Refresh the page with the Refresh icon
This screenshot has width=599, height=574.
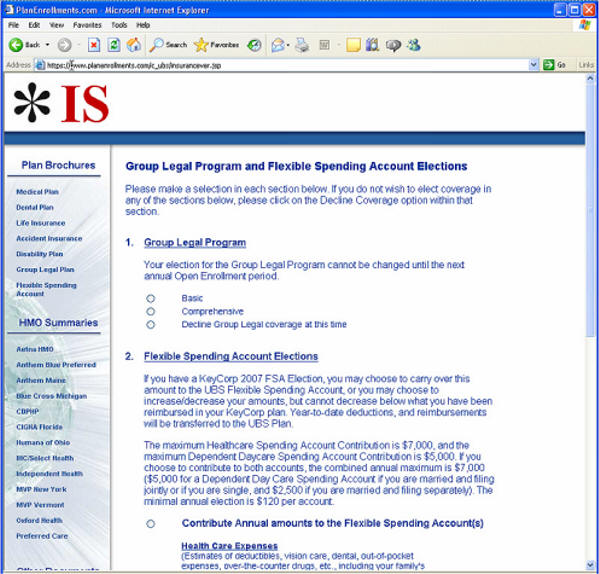(x=113, y=45)
